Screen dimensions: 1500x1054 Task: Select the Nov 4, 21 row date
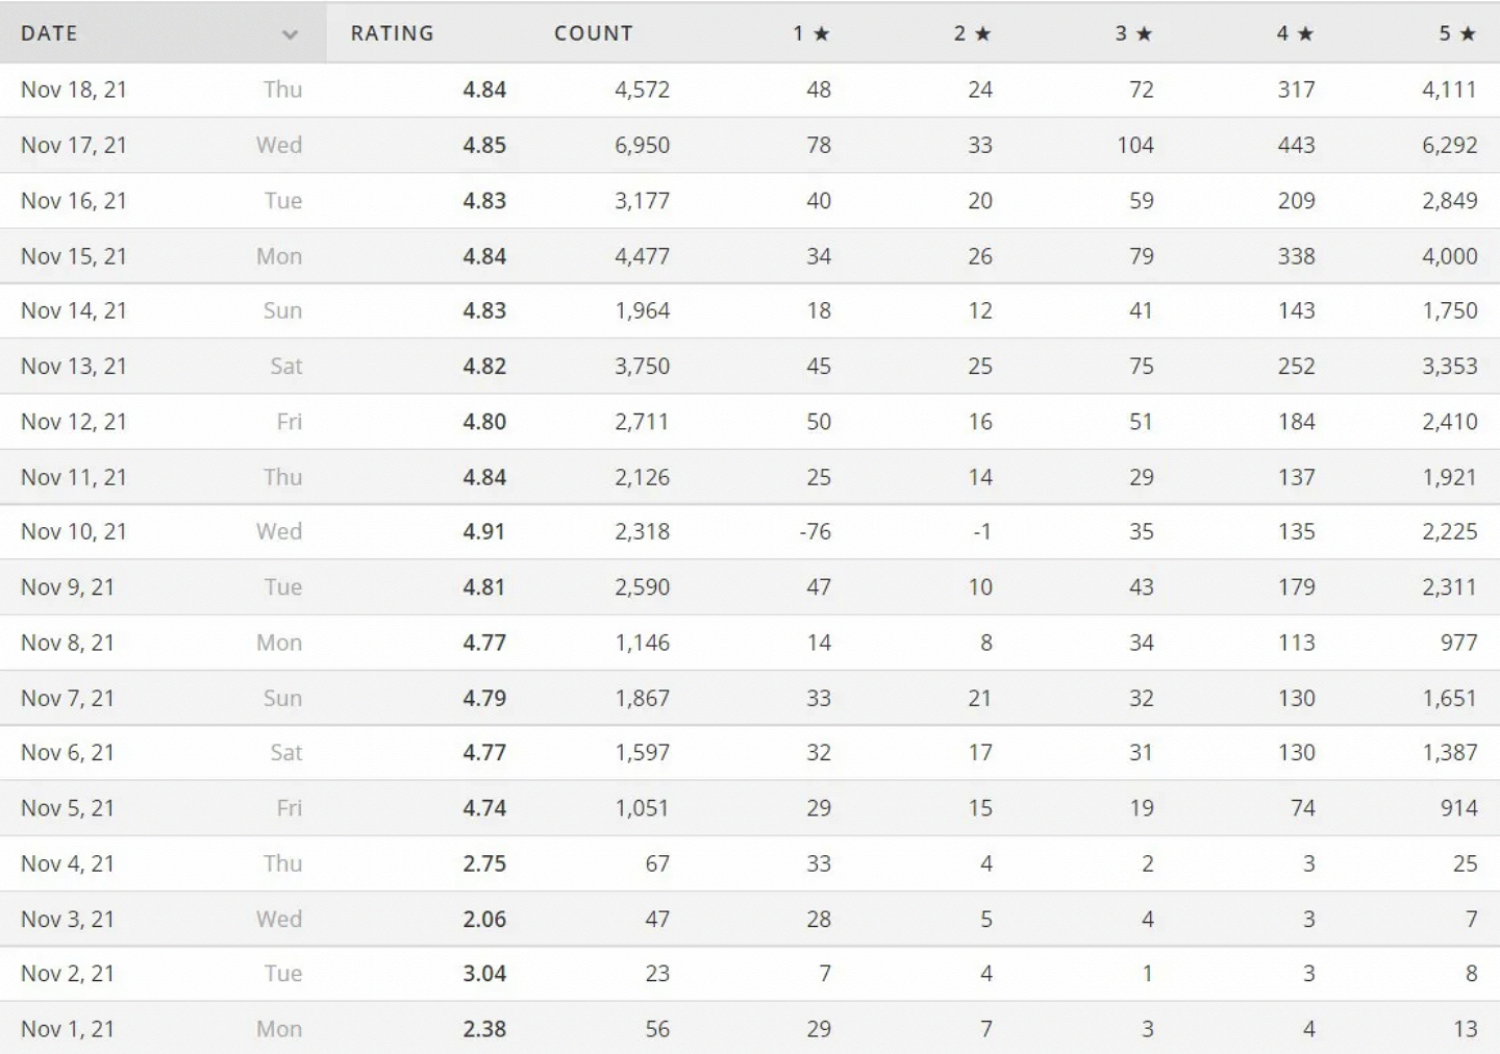click(68, 864)
